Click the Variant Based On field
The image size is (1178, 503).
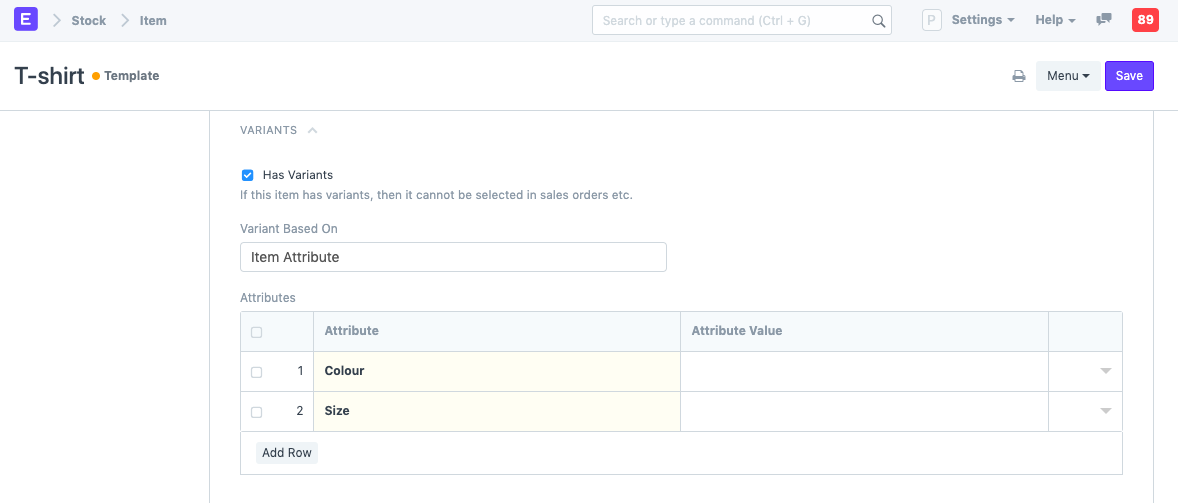(453, 257)
